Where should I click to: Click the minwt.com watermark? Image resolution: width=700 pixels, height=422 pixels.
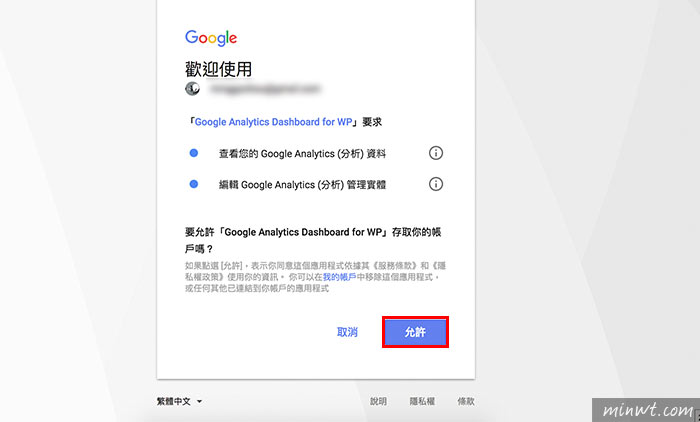pyautogui.click(x=646, y=410)
